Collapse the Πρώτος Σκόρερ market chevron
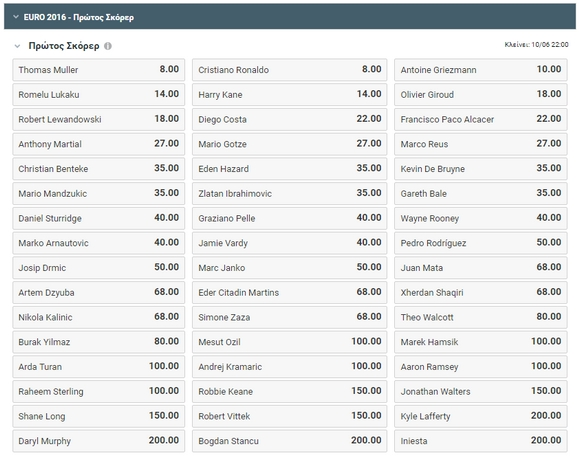 [17, 46]
